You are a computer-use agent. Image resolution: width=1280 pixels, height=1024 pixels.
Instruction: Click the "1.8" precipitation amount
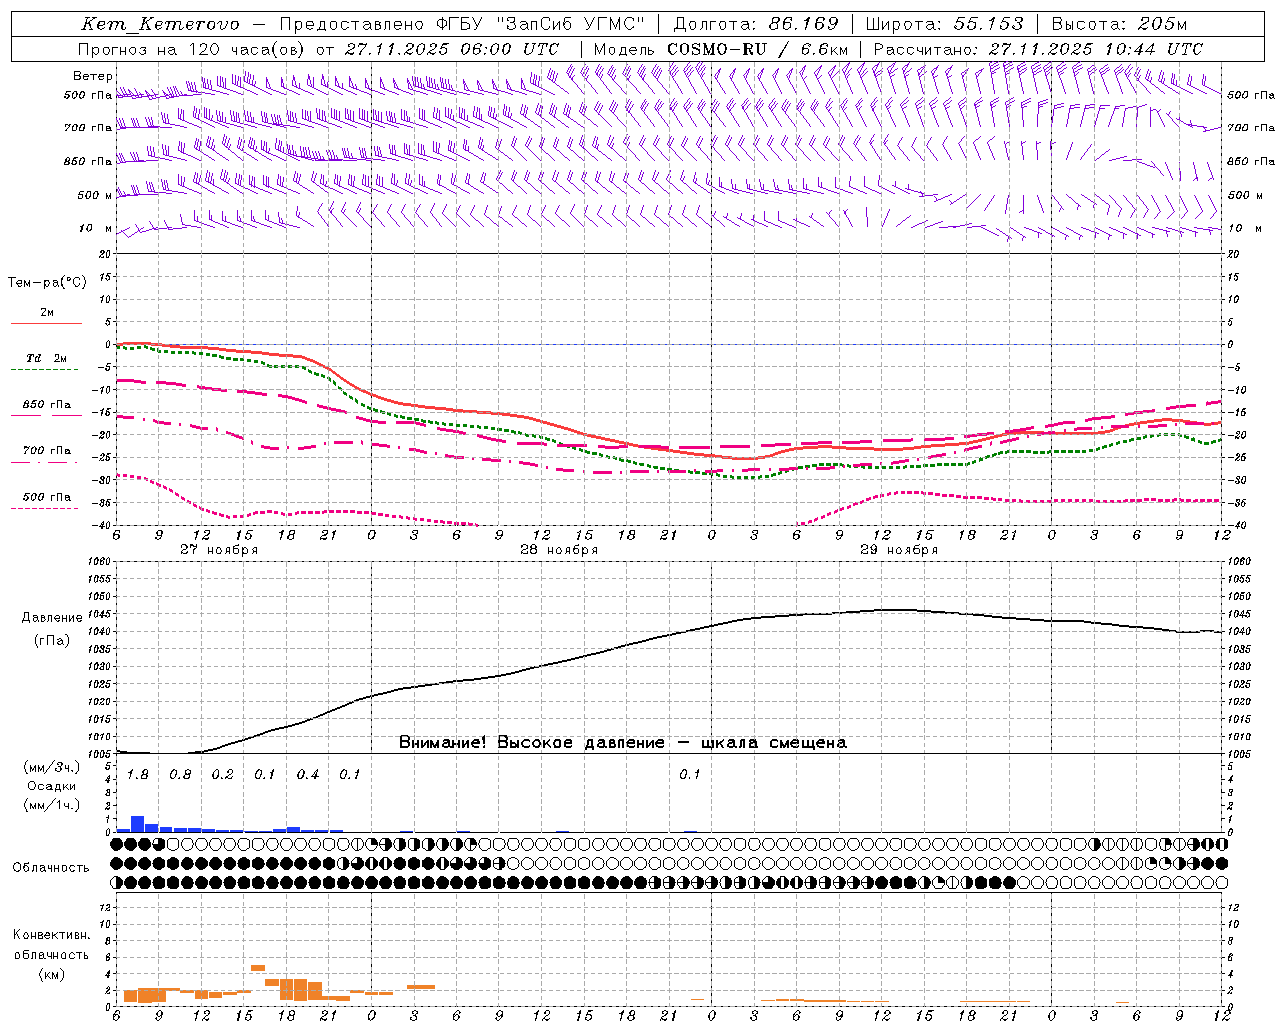[138, 775]
